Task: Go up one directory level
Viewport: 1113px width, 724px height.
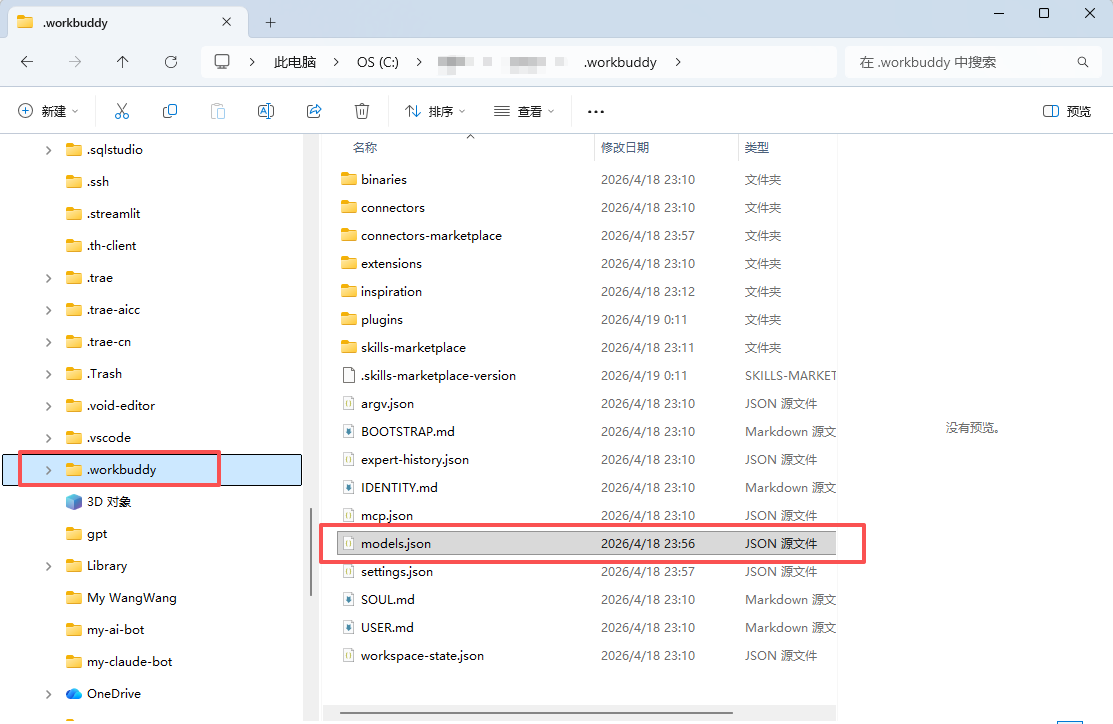Action: [123, 62]
